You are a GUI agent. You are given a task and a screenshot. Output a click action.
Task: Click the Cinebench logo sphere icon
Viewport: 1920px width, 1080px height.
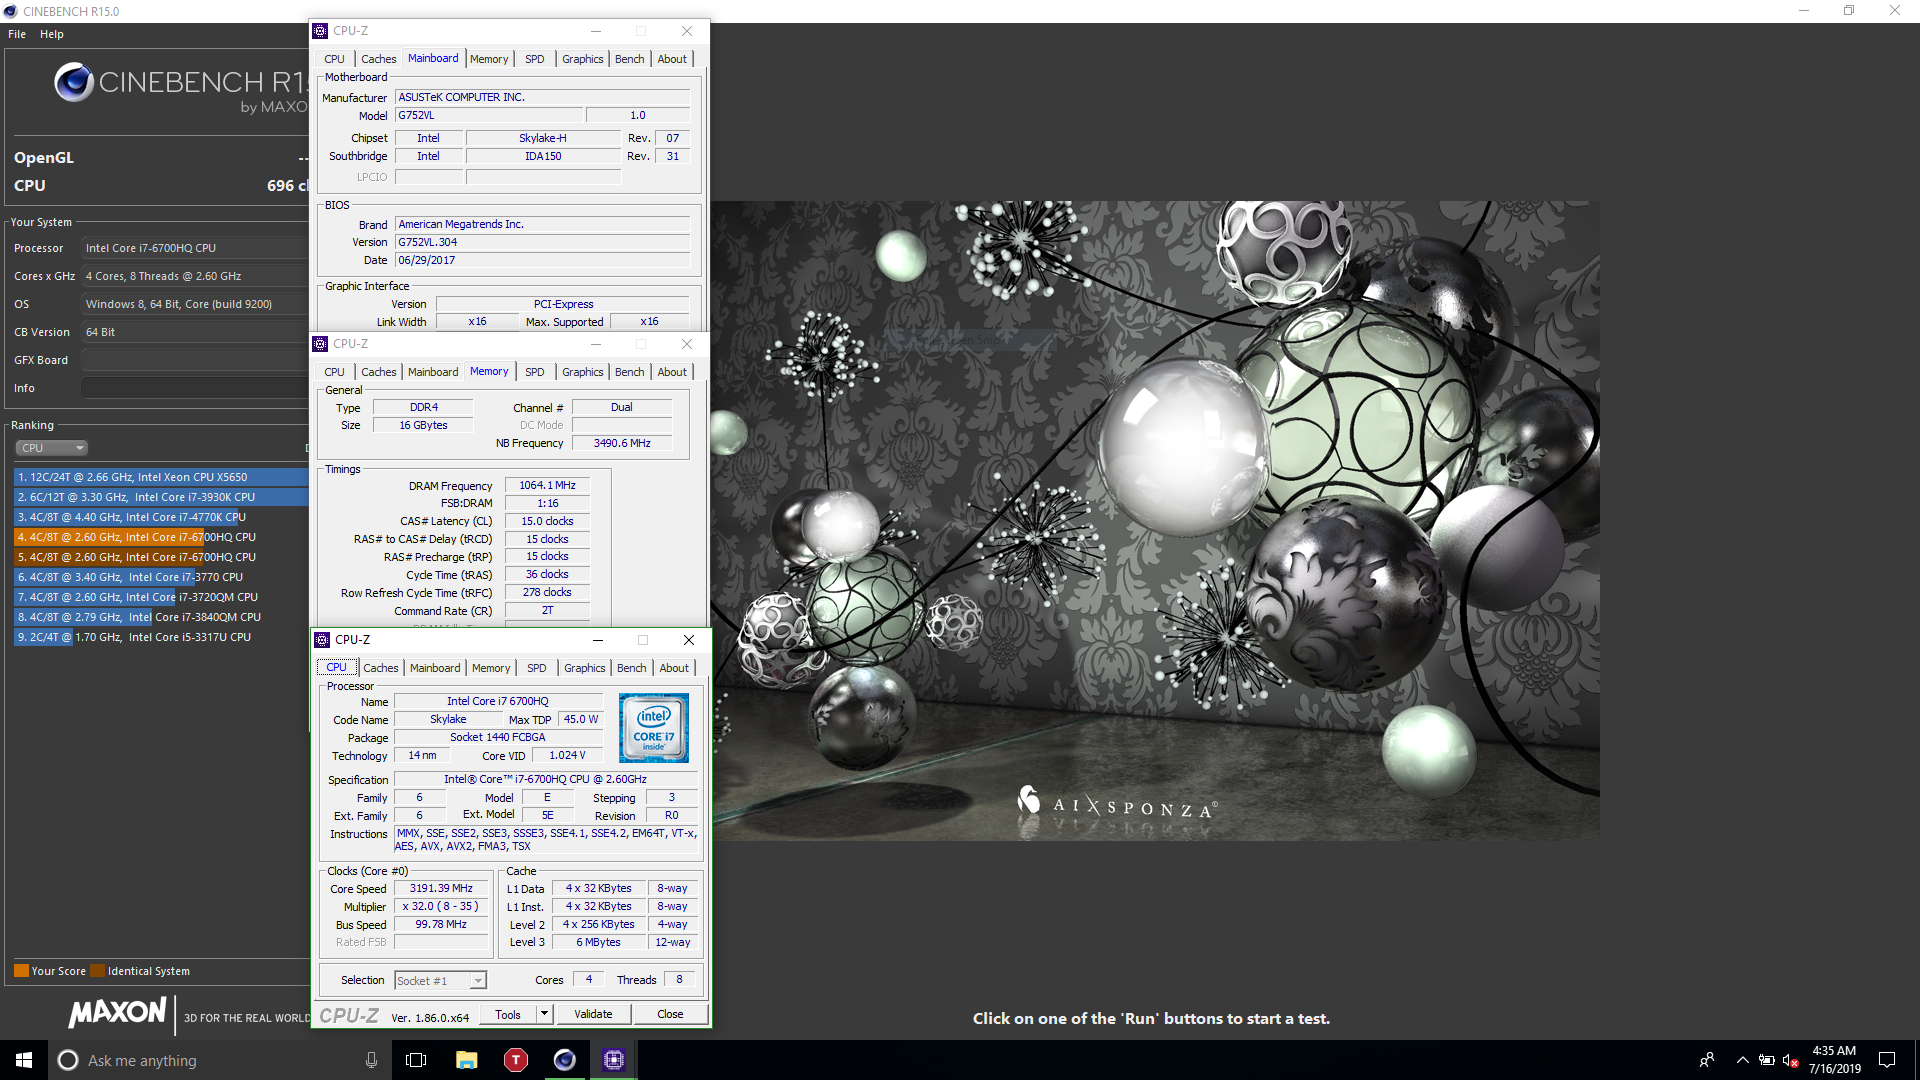click(x=74, y=82)
